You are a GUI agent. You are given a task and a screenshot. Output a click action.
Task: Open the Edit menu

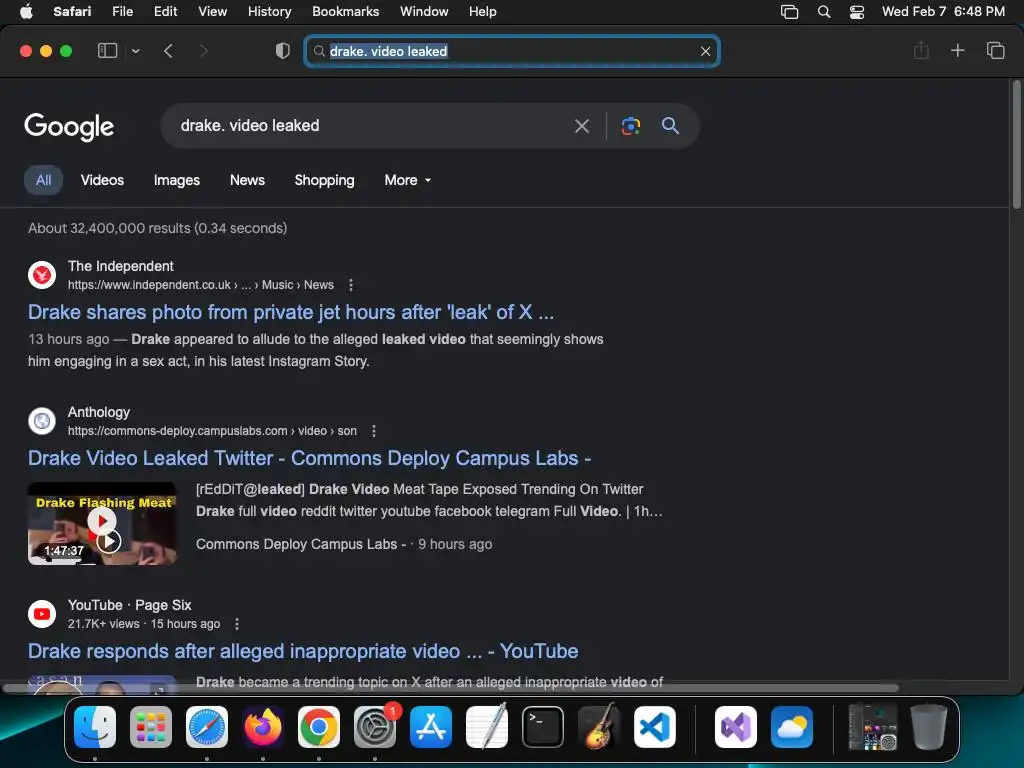tap(165, 12)
